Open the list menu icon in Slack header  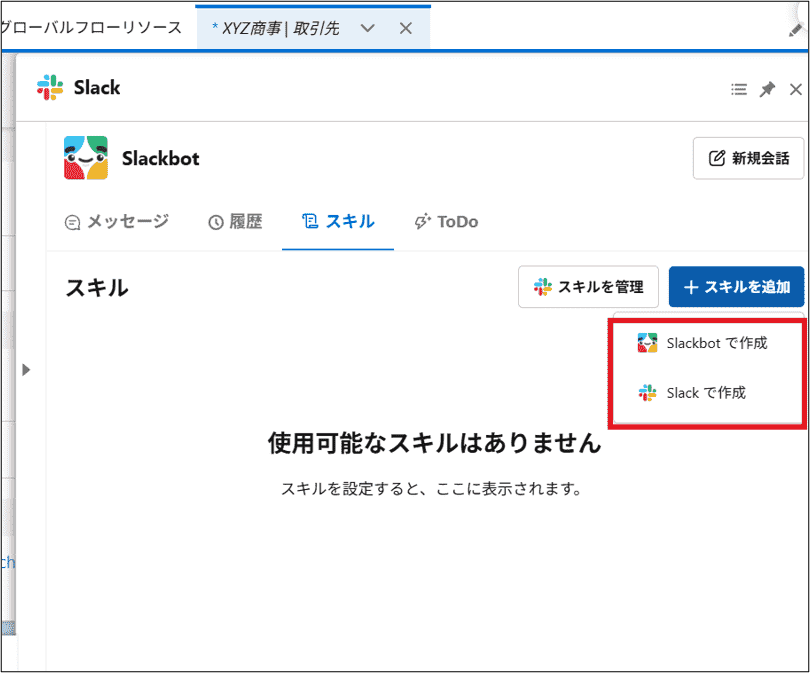(x=739, y=89)
